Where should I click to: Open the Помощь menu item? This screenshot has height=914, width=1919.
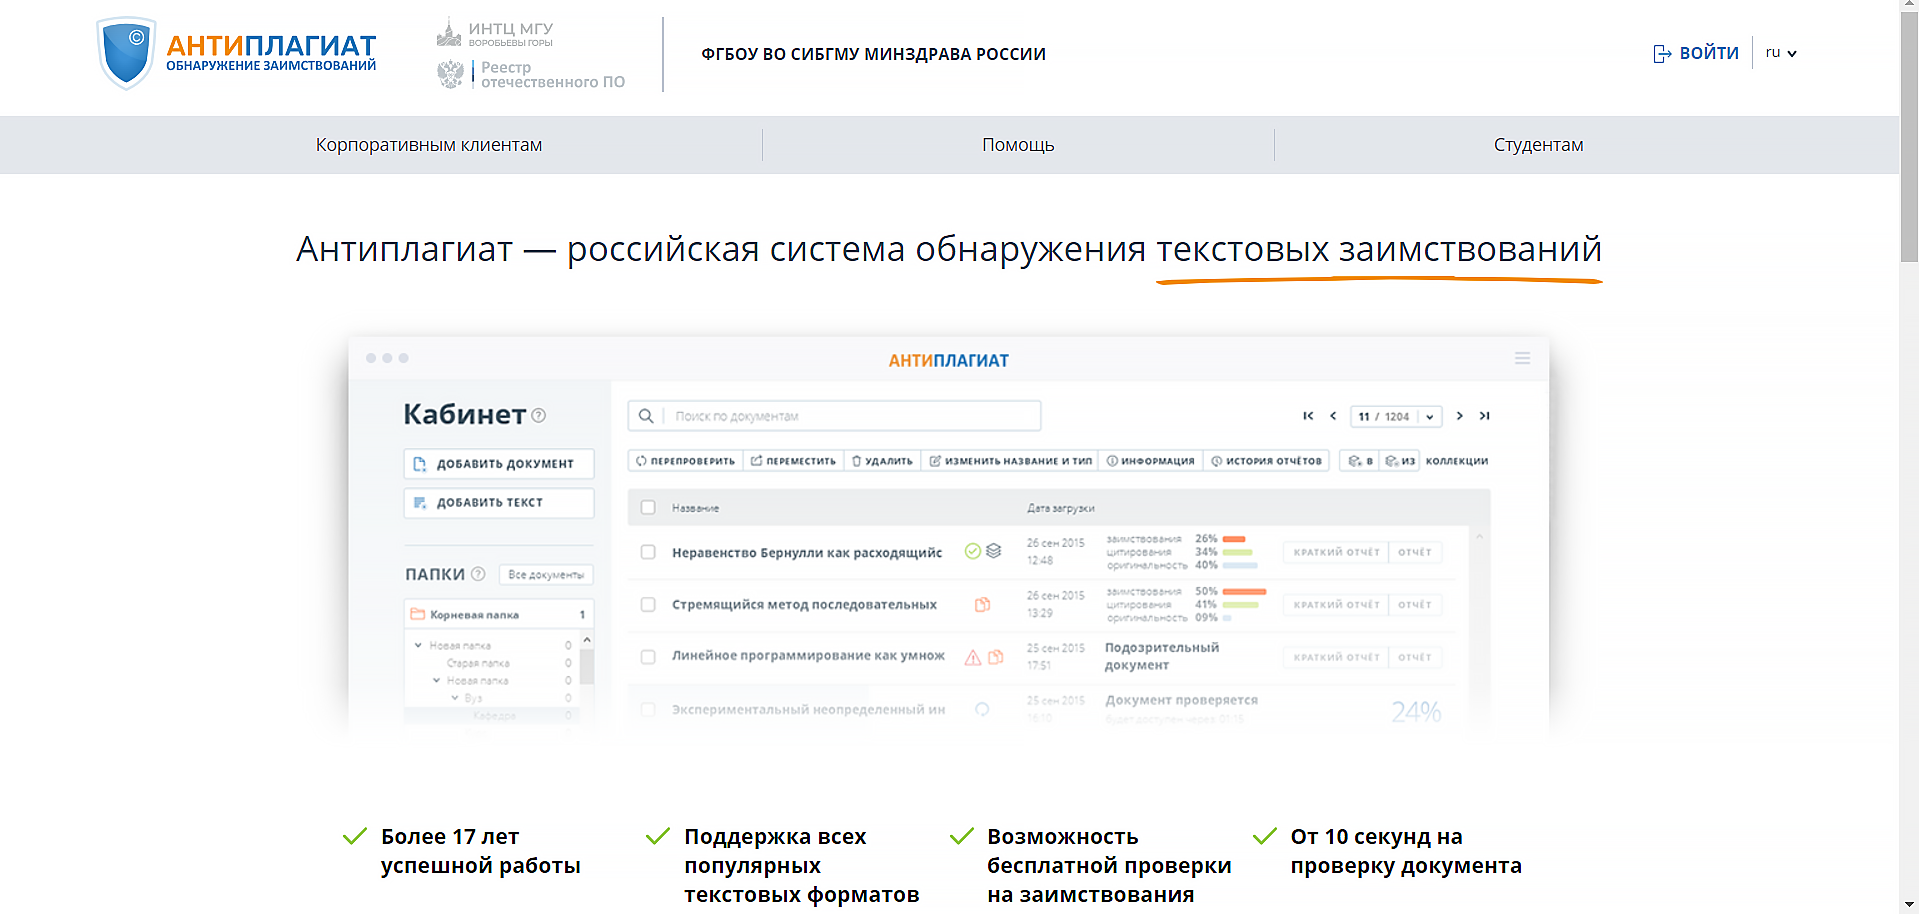[x=1018, y=145]
